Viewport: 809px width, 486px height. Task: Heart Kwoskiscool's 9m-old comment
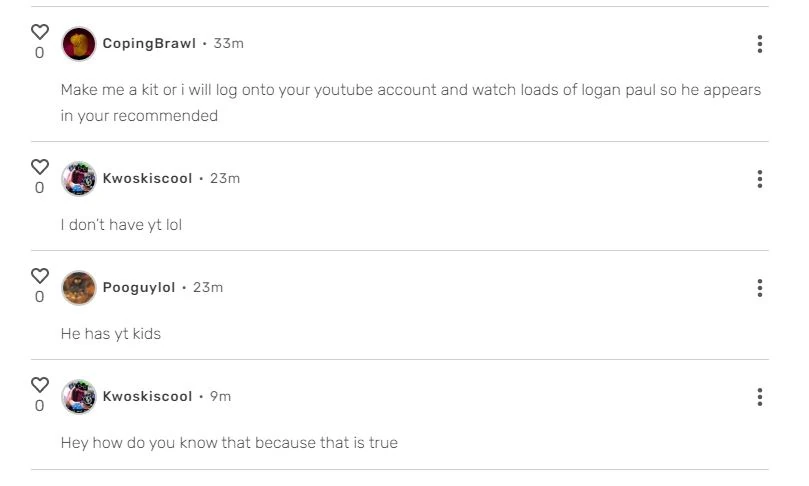click(40, 385)
